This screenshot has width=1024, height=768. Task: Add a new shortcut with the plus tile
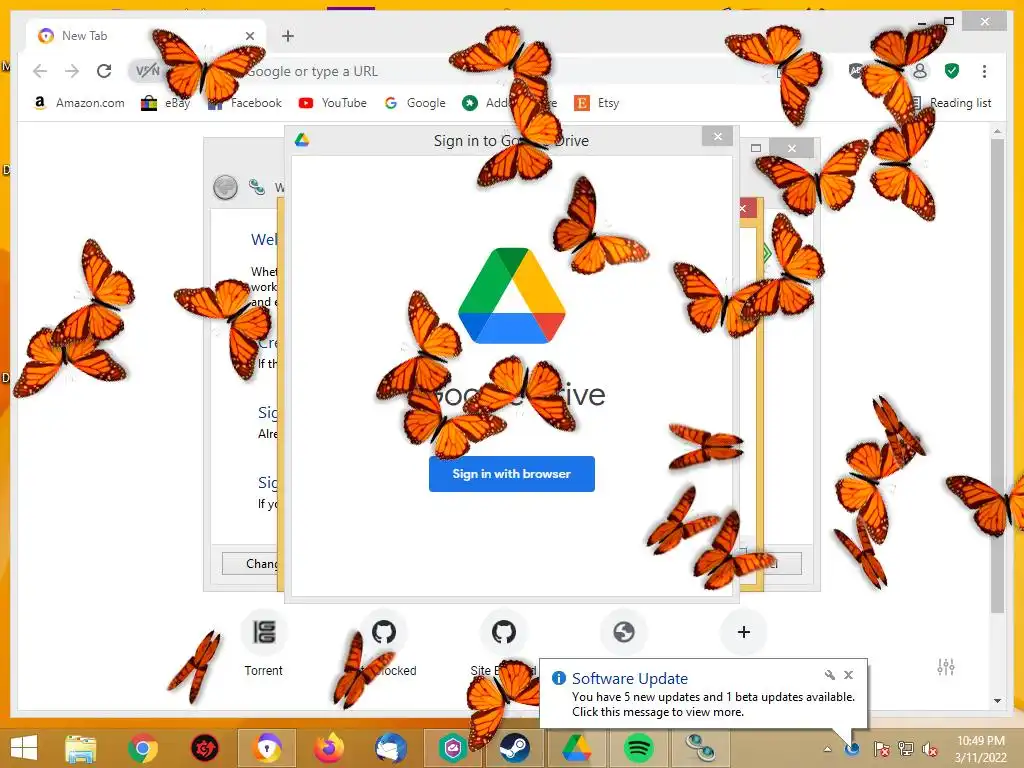click(743, 632)
